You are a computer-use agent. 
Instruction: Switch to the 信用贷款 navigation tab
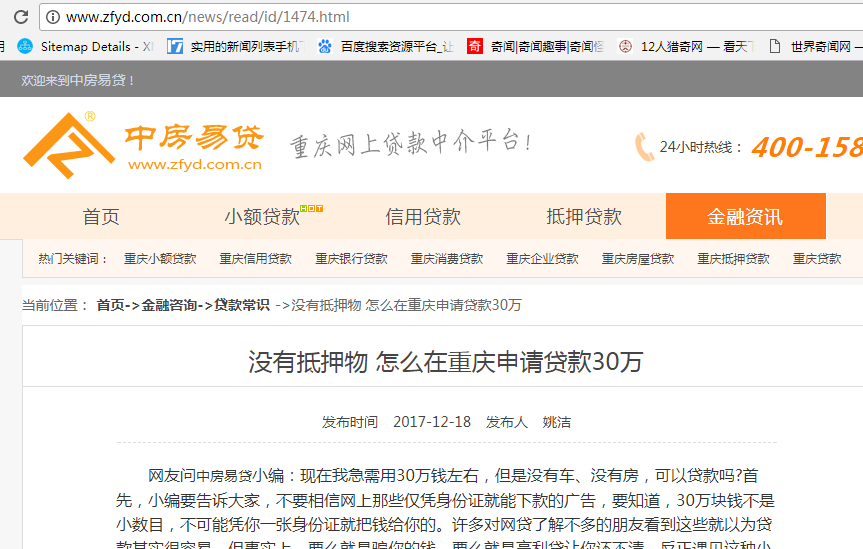423,217
